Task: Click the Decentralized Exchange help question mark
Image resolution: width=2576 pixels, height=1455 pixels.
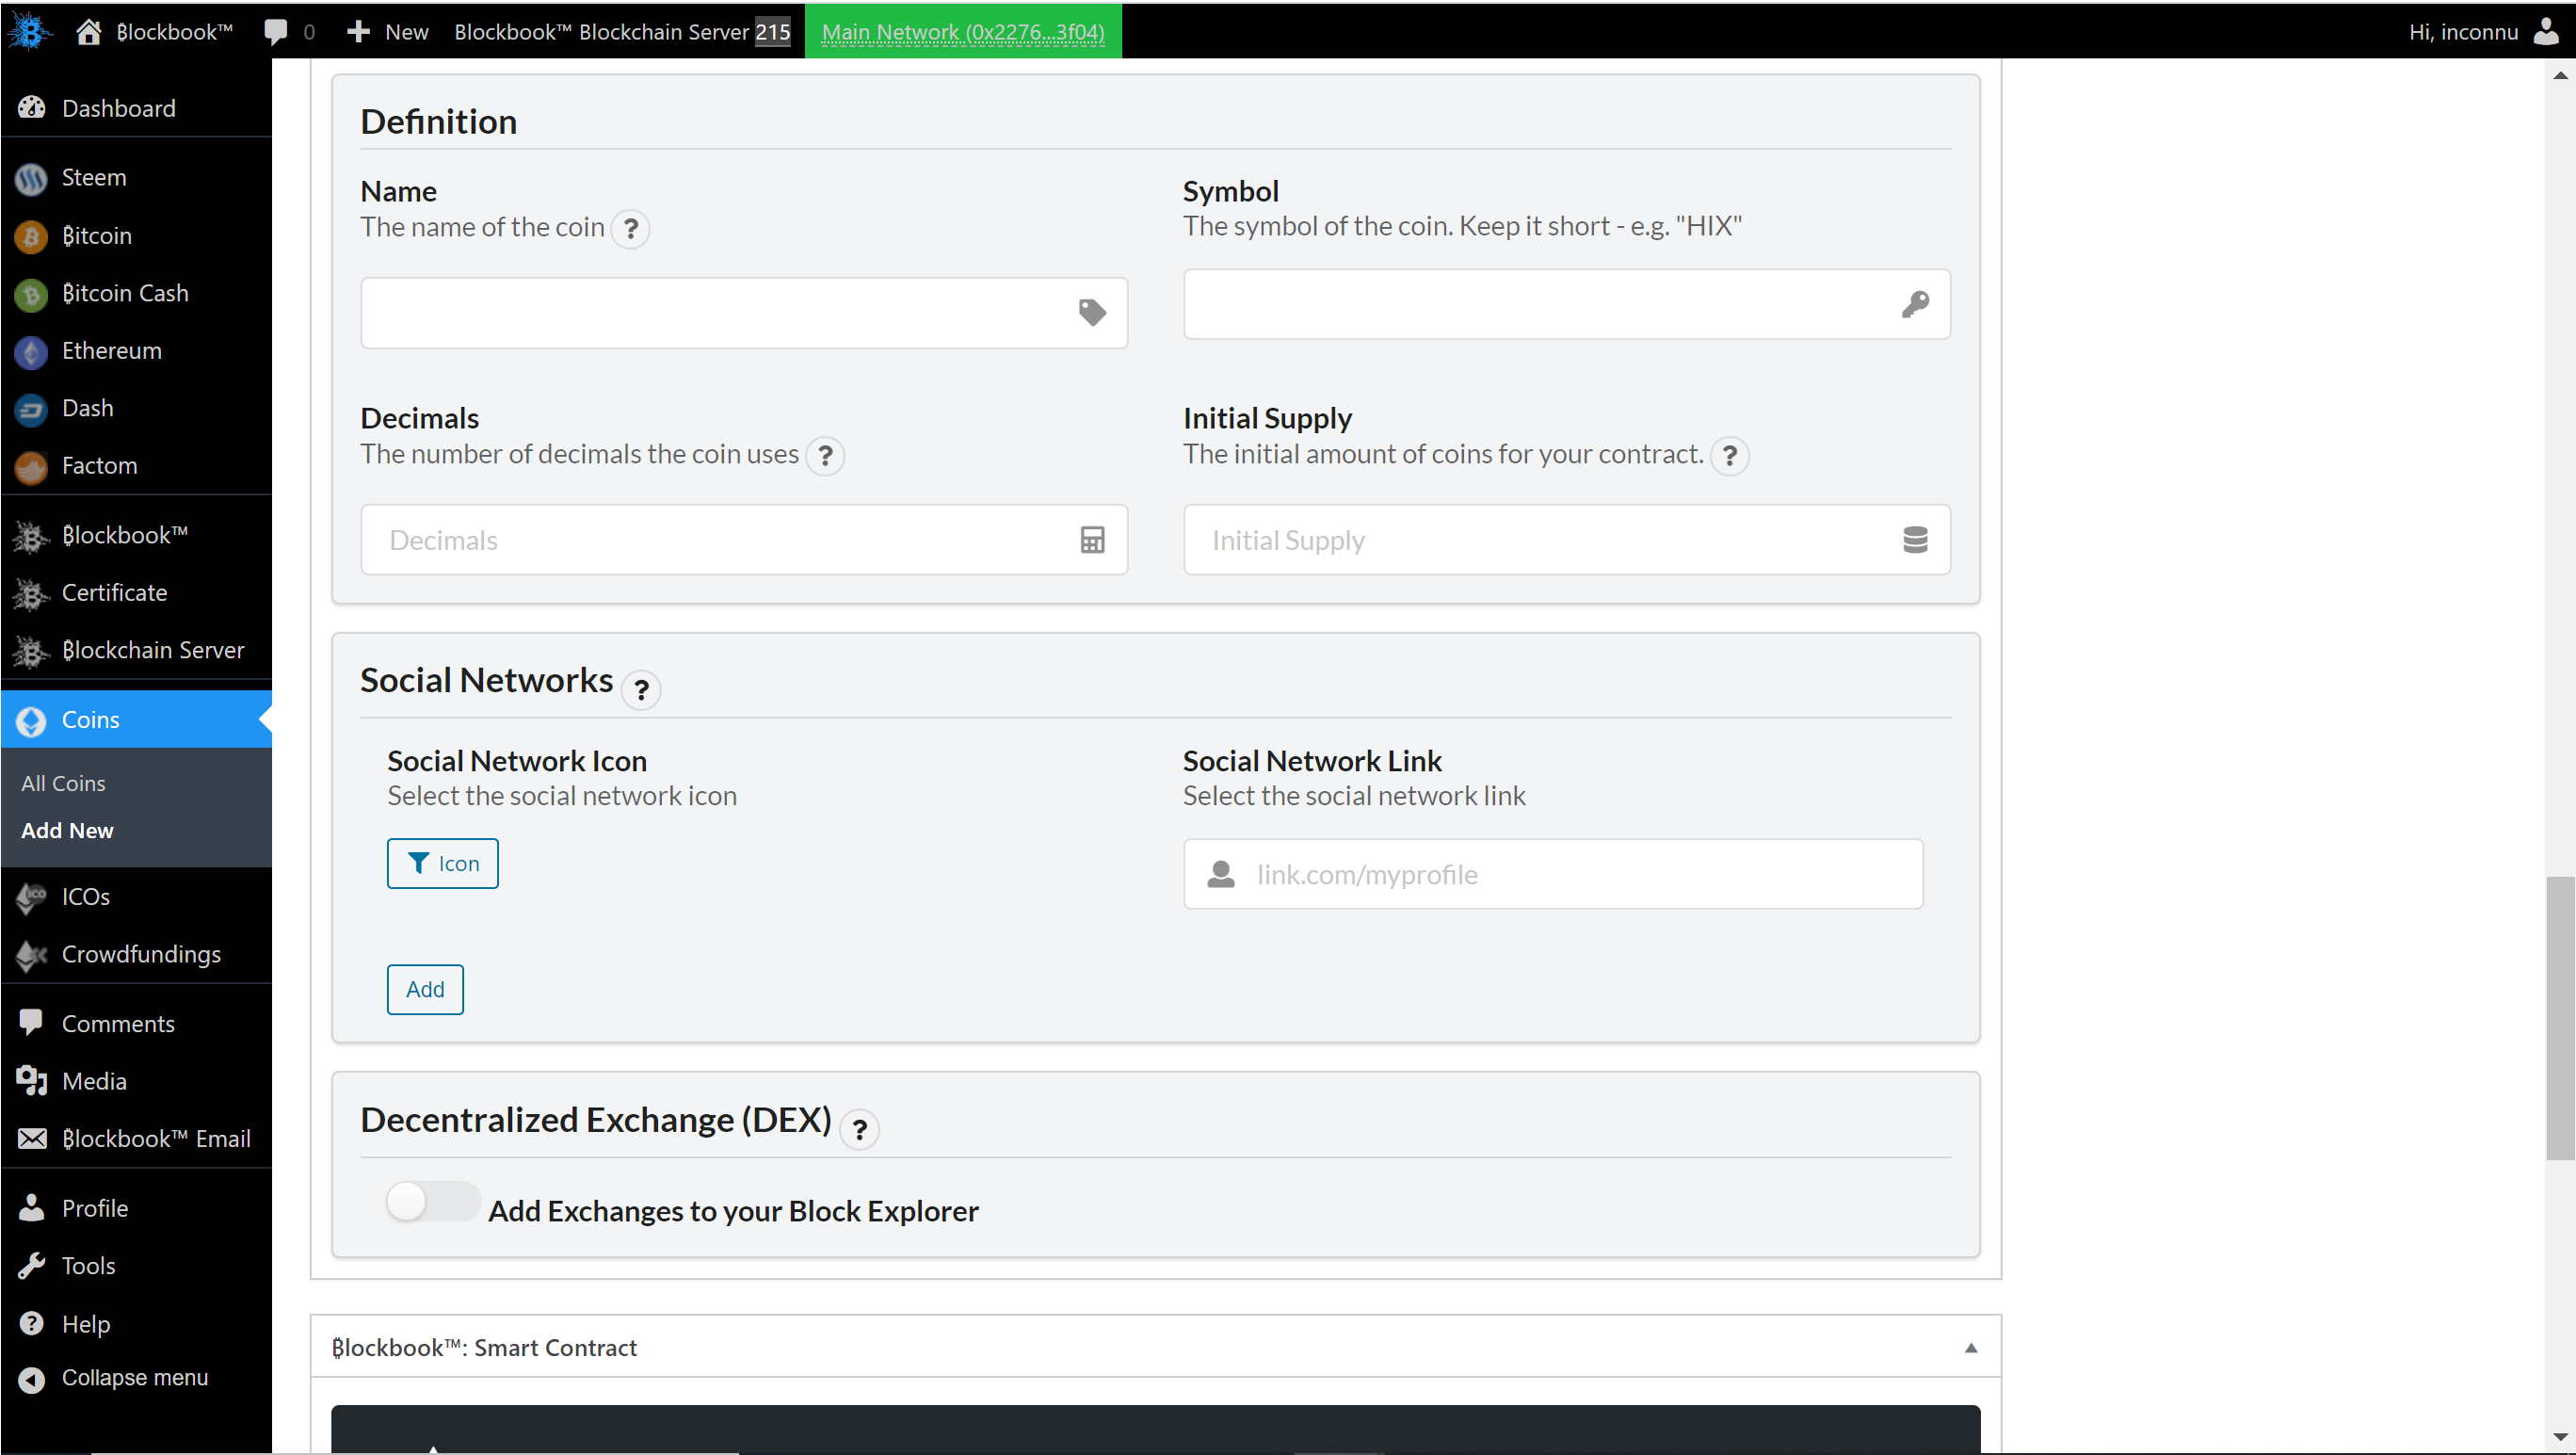Action: pos(859,1129)
